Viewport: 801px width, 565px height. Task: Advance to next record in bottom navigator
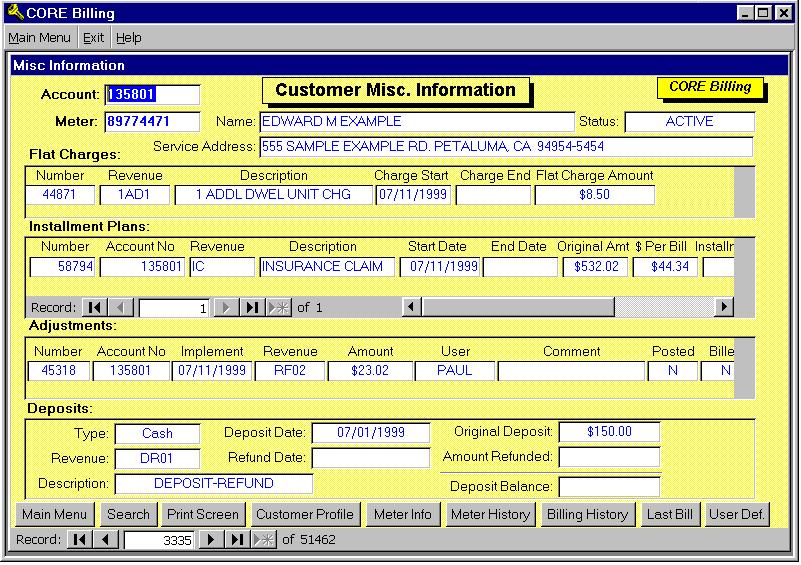[211, 539]
